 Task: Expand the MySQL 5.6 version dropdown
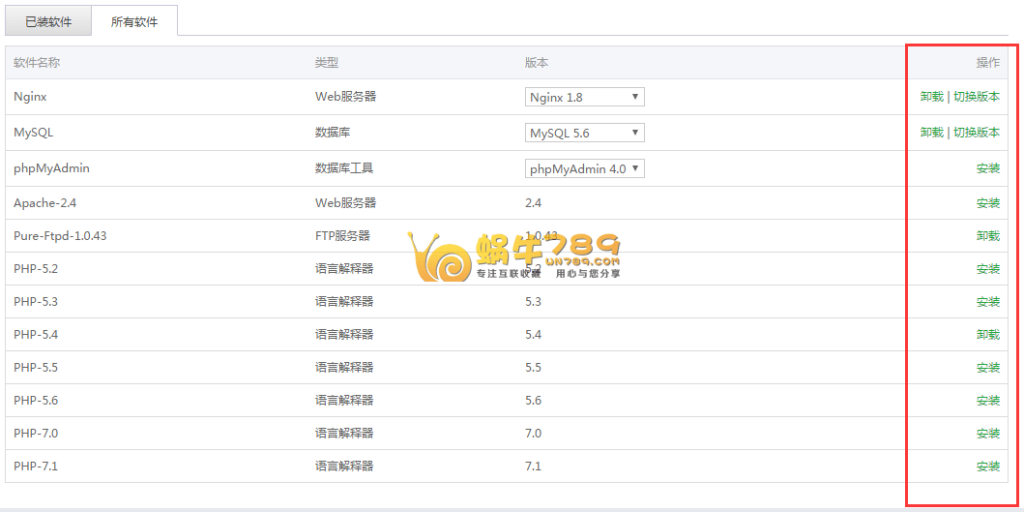point(584,133)
